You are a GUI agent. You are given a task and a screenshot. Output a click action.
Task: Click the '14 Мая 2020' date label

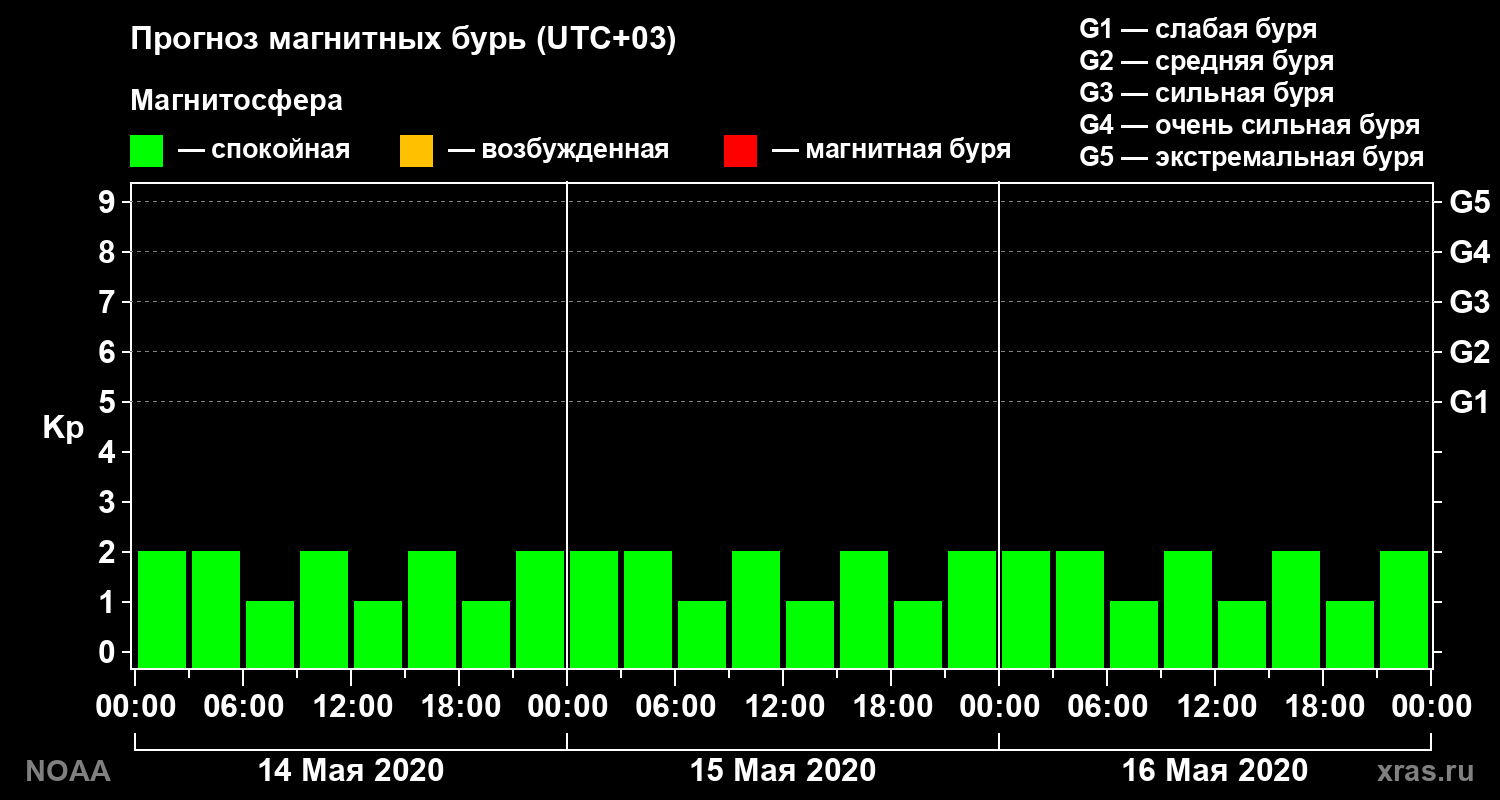pyautogui.click(x=351, y=771)
